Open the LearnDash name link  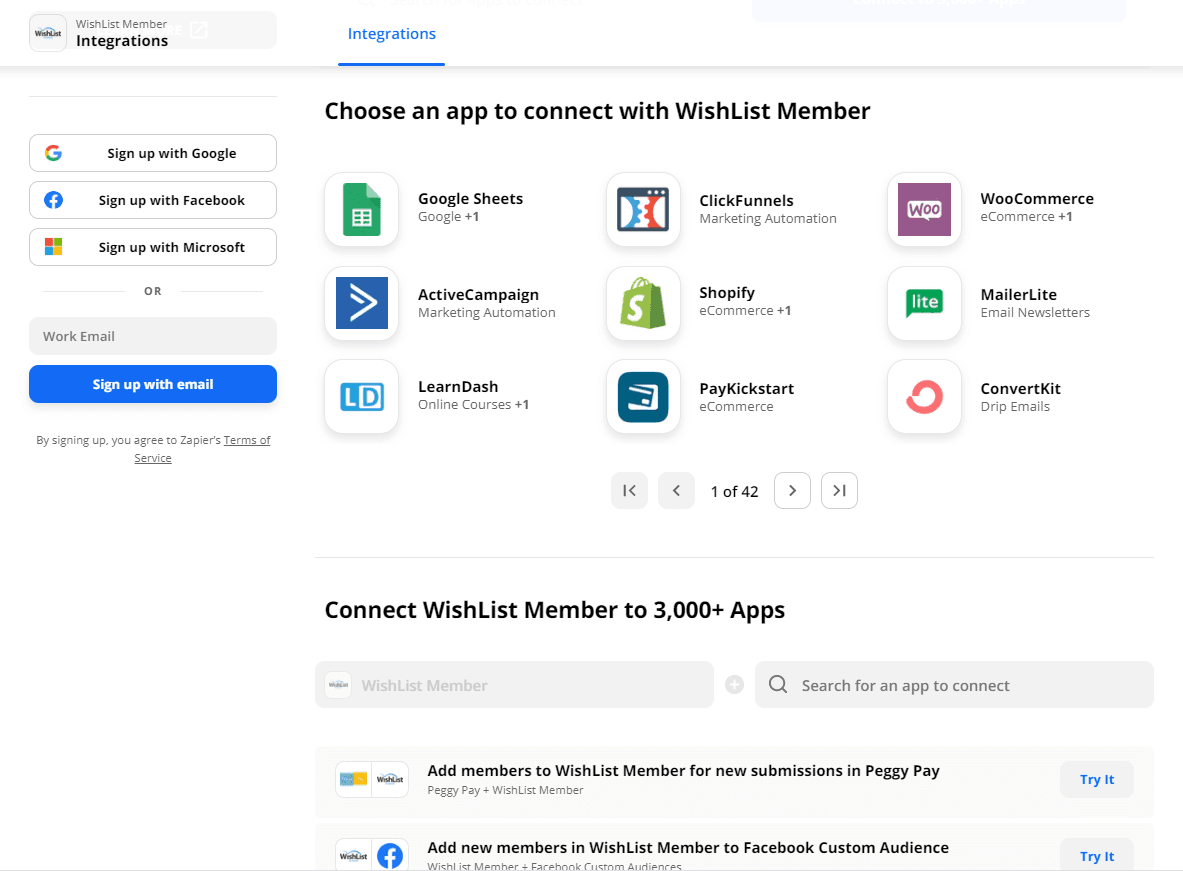click(x=458, y=386)
